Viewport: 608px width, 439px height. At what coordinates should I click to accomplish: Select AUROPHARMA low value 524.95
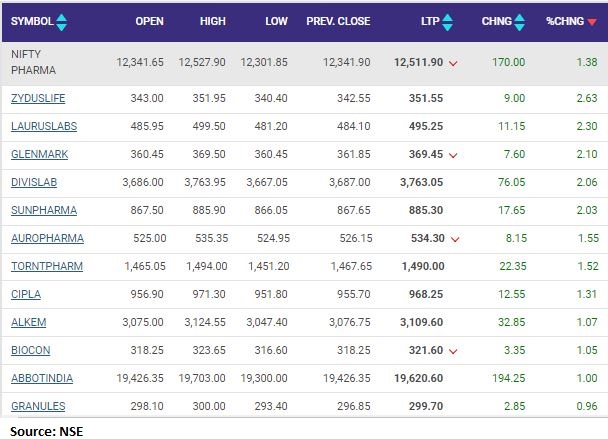pos(273,238)
